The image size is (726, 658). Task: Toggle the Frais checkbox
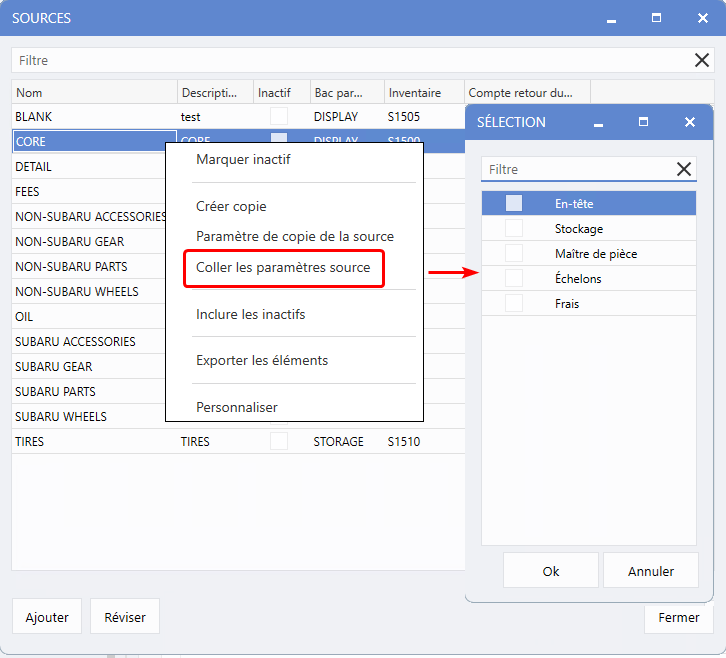click(x=513, y=303)
